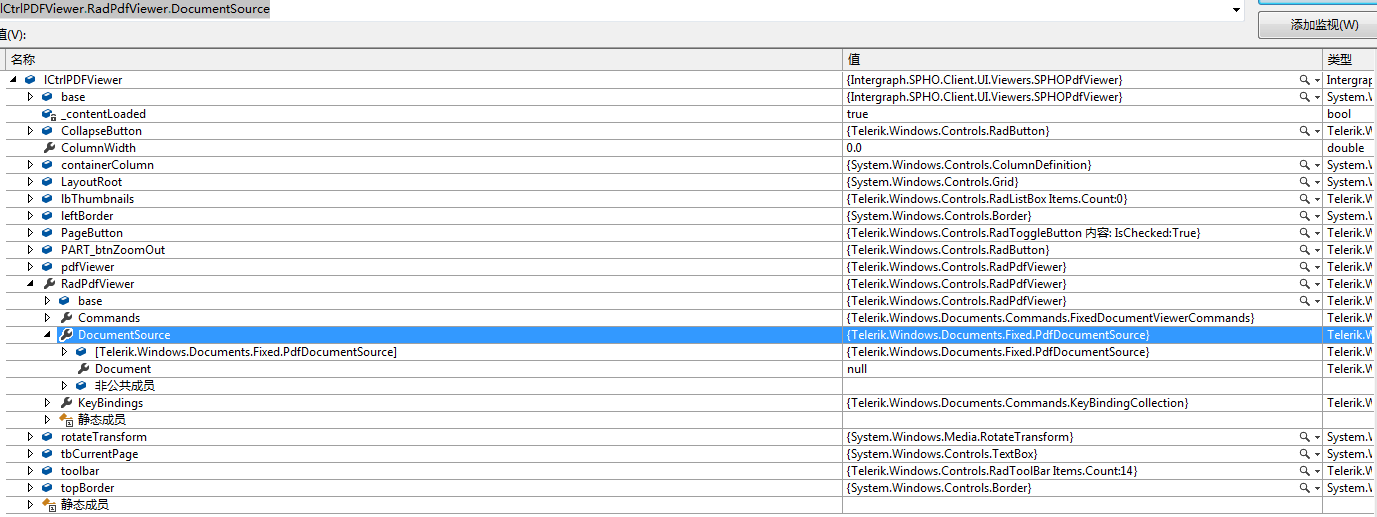Expand the KeyBindings node
Screen dimensions: 1377x517
pos(47,403)
